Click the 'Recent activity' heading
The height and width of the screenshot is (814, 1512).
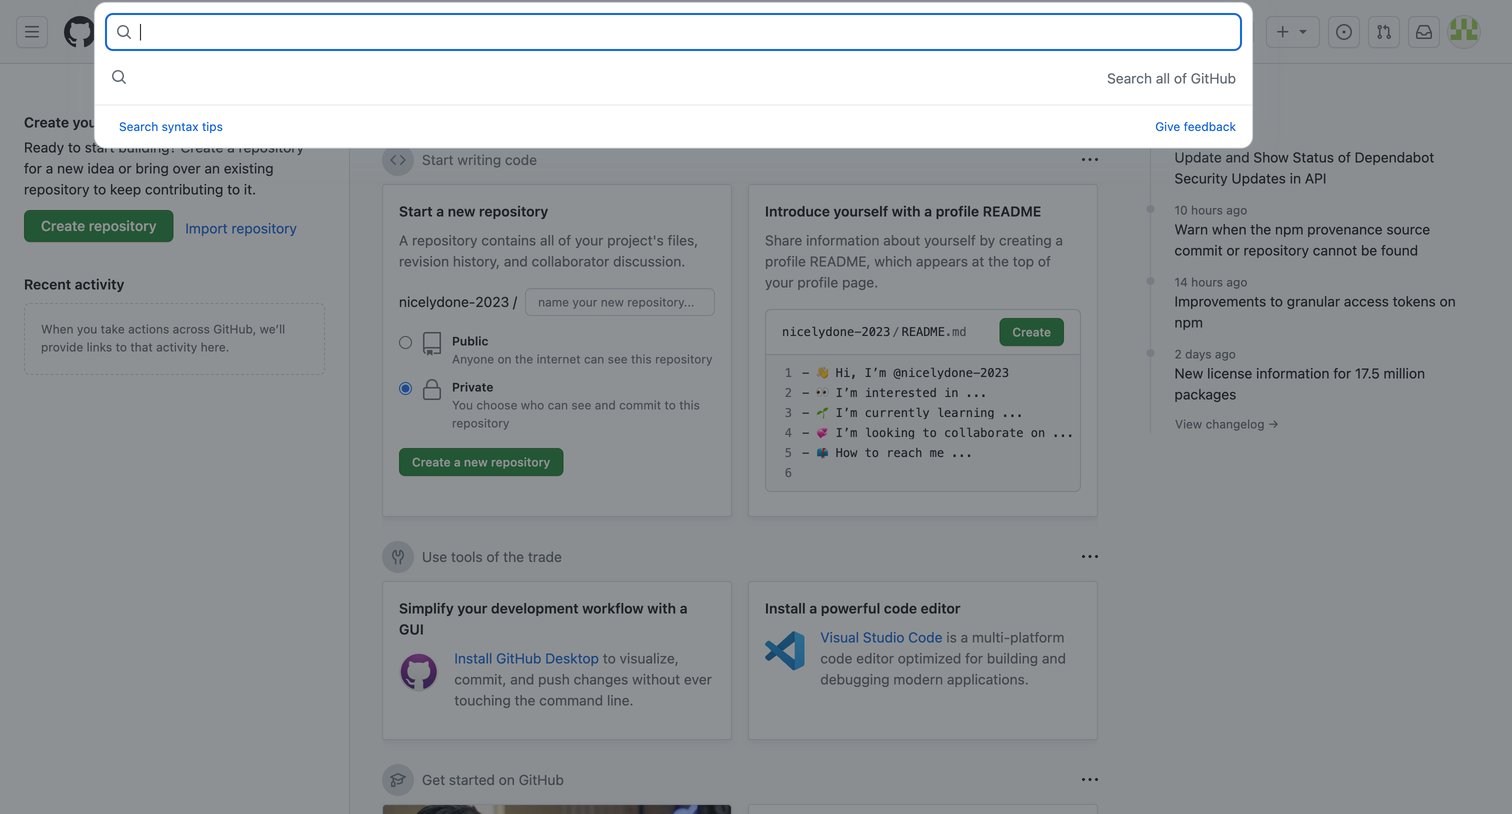click(x=74, y=285)
